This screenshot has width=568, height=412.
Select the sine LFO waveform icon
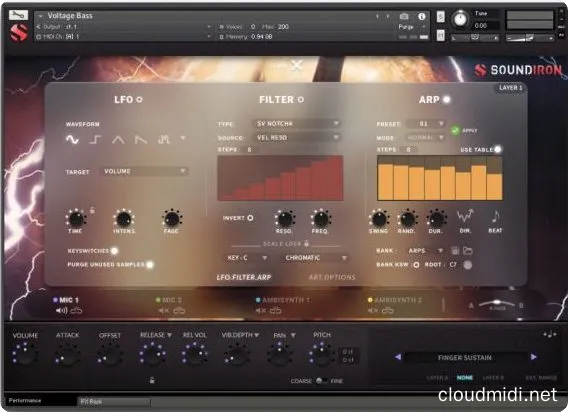pos(72,140)
